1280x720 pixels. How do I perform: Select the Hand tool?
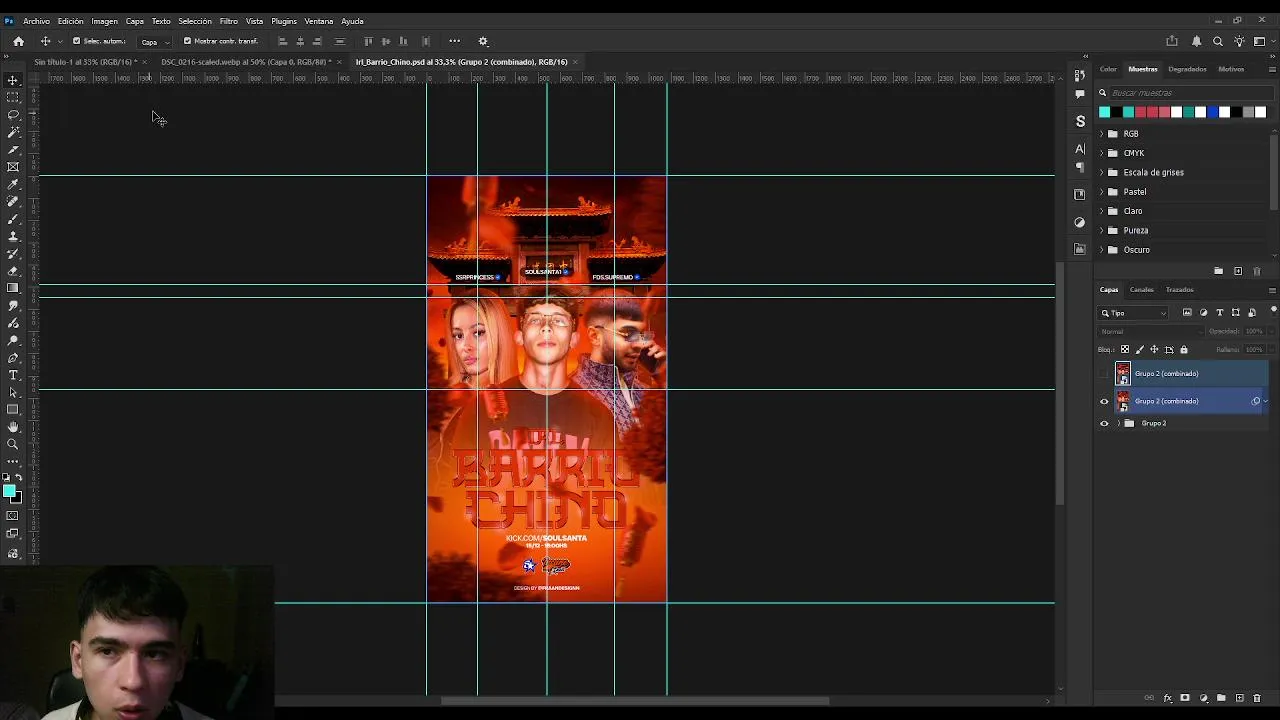13,427
